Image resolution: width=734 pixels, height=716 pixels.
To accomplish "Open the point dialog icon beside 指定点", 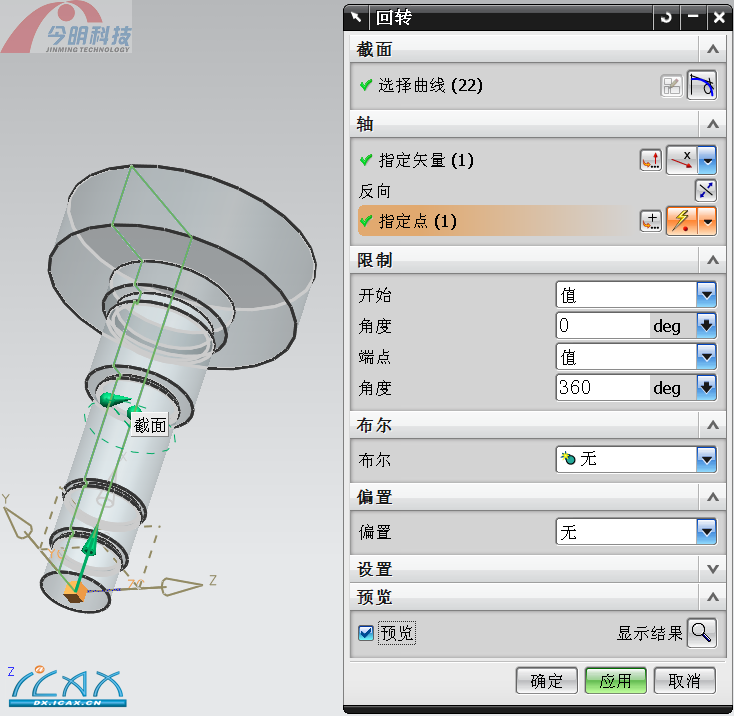I will pos(651,221).
